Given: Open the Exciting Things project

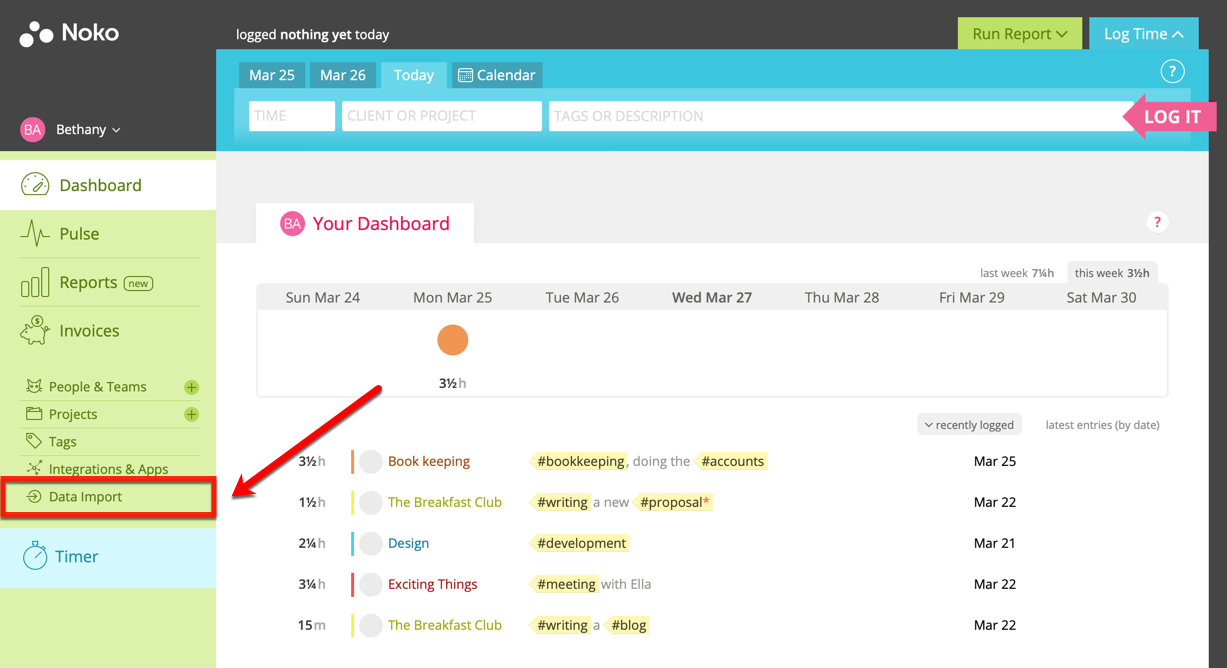Looking at the screenshot, I should [433, 584].
